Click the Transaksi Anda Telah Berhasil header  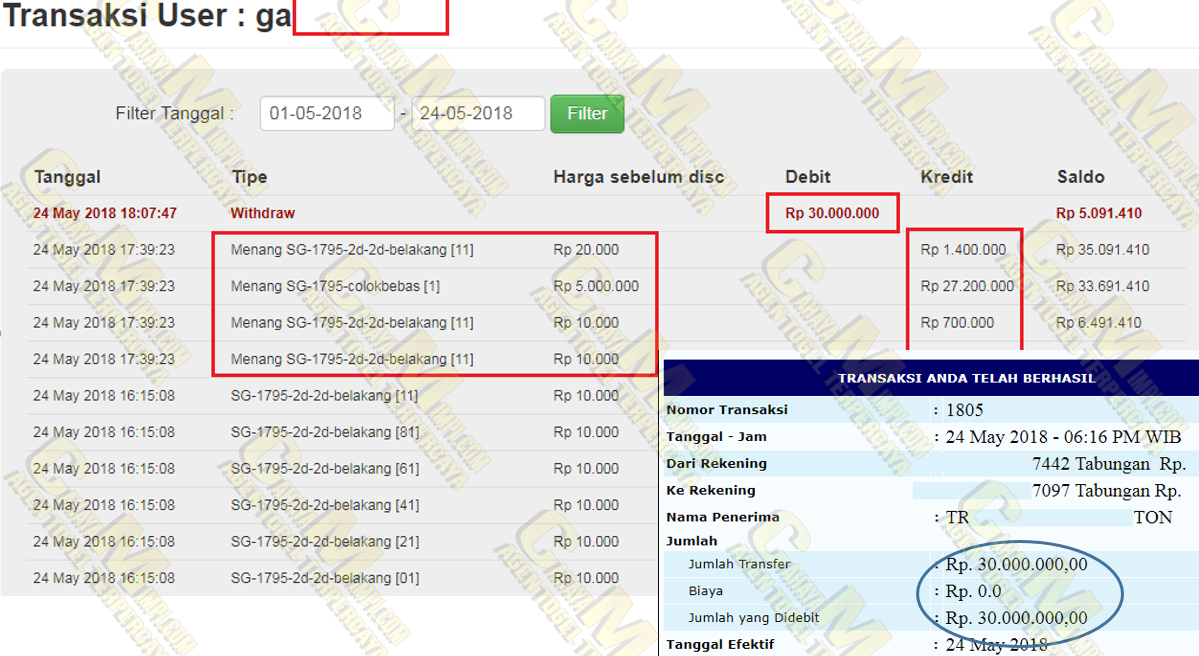[x=965, y=379]
